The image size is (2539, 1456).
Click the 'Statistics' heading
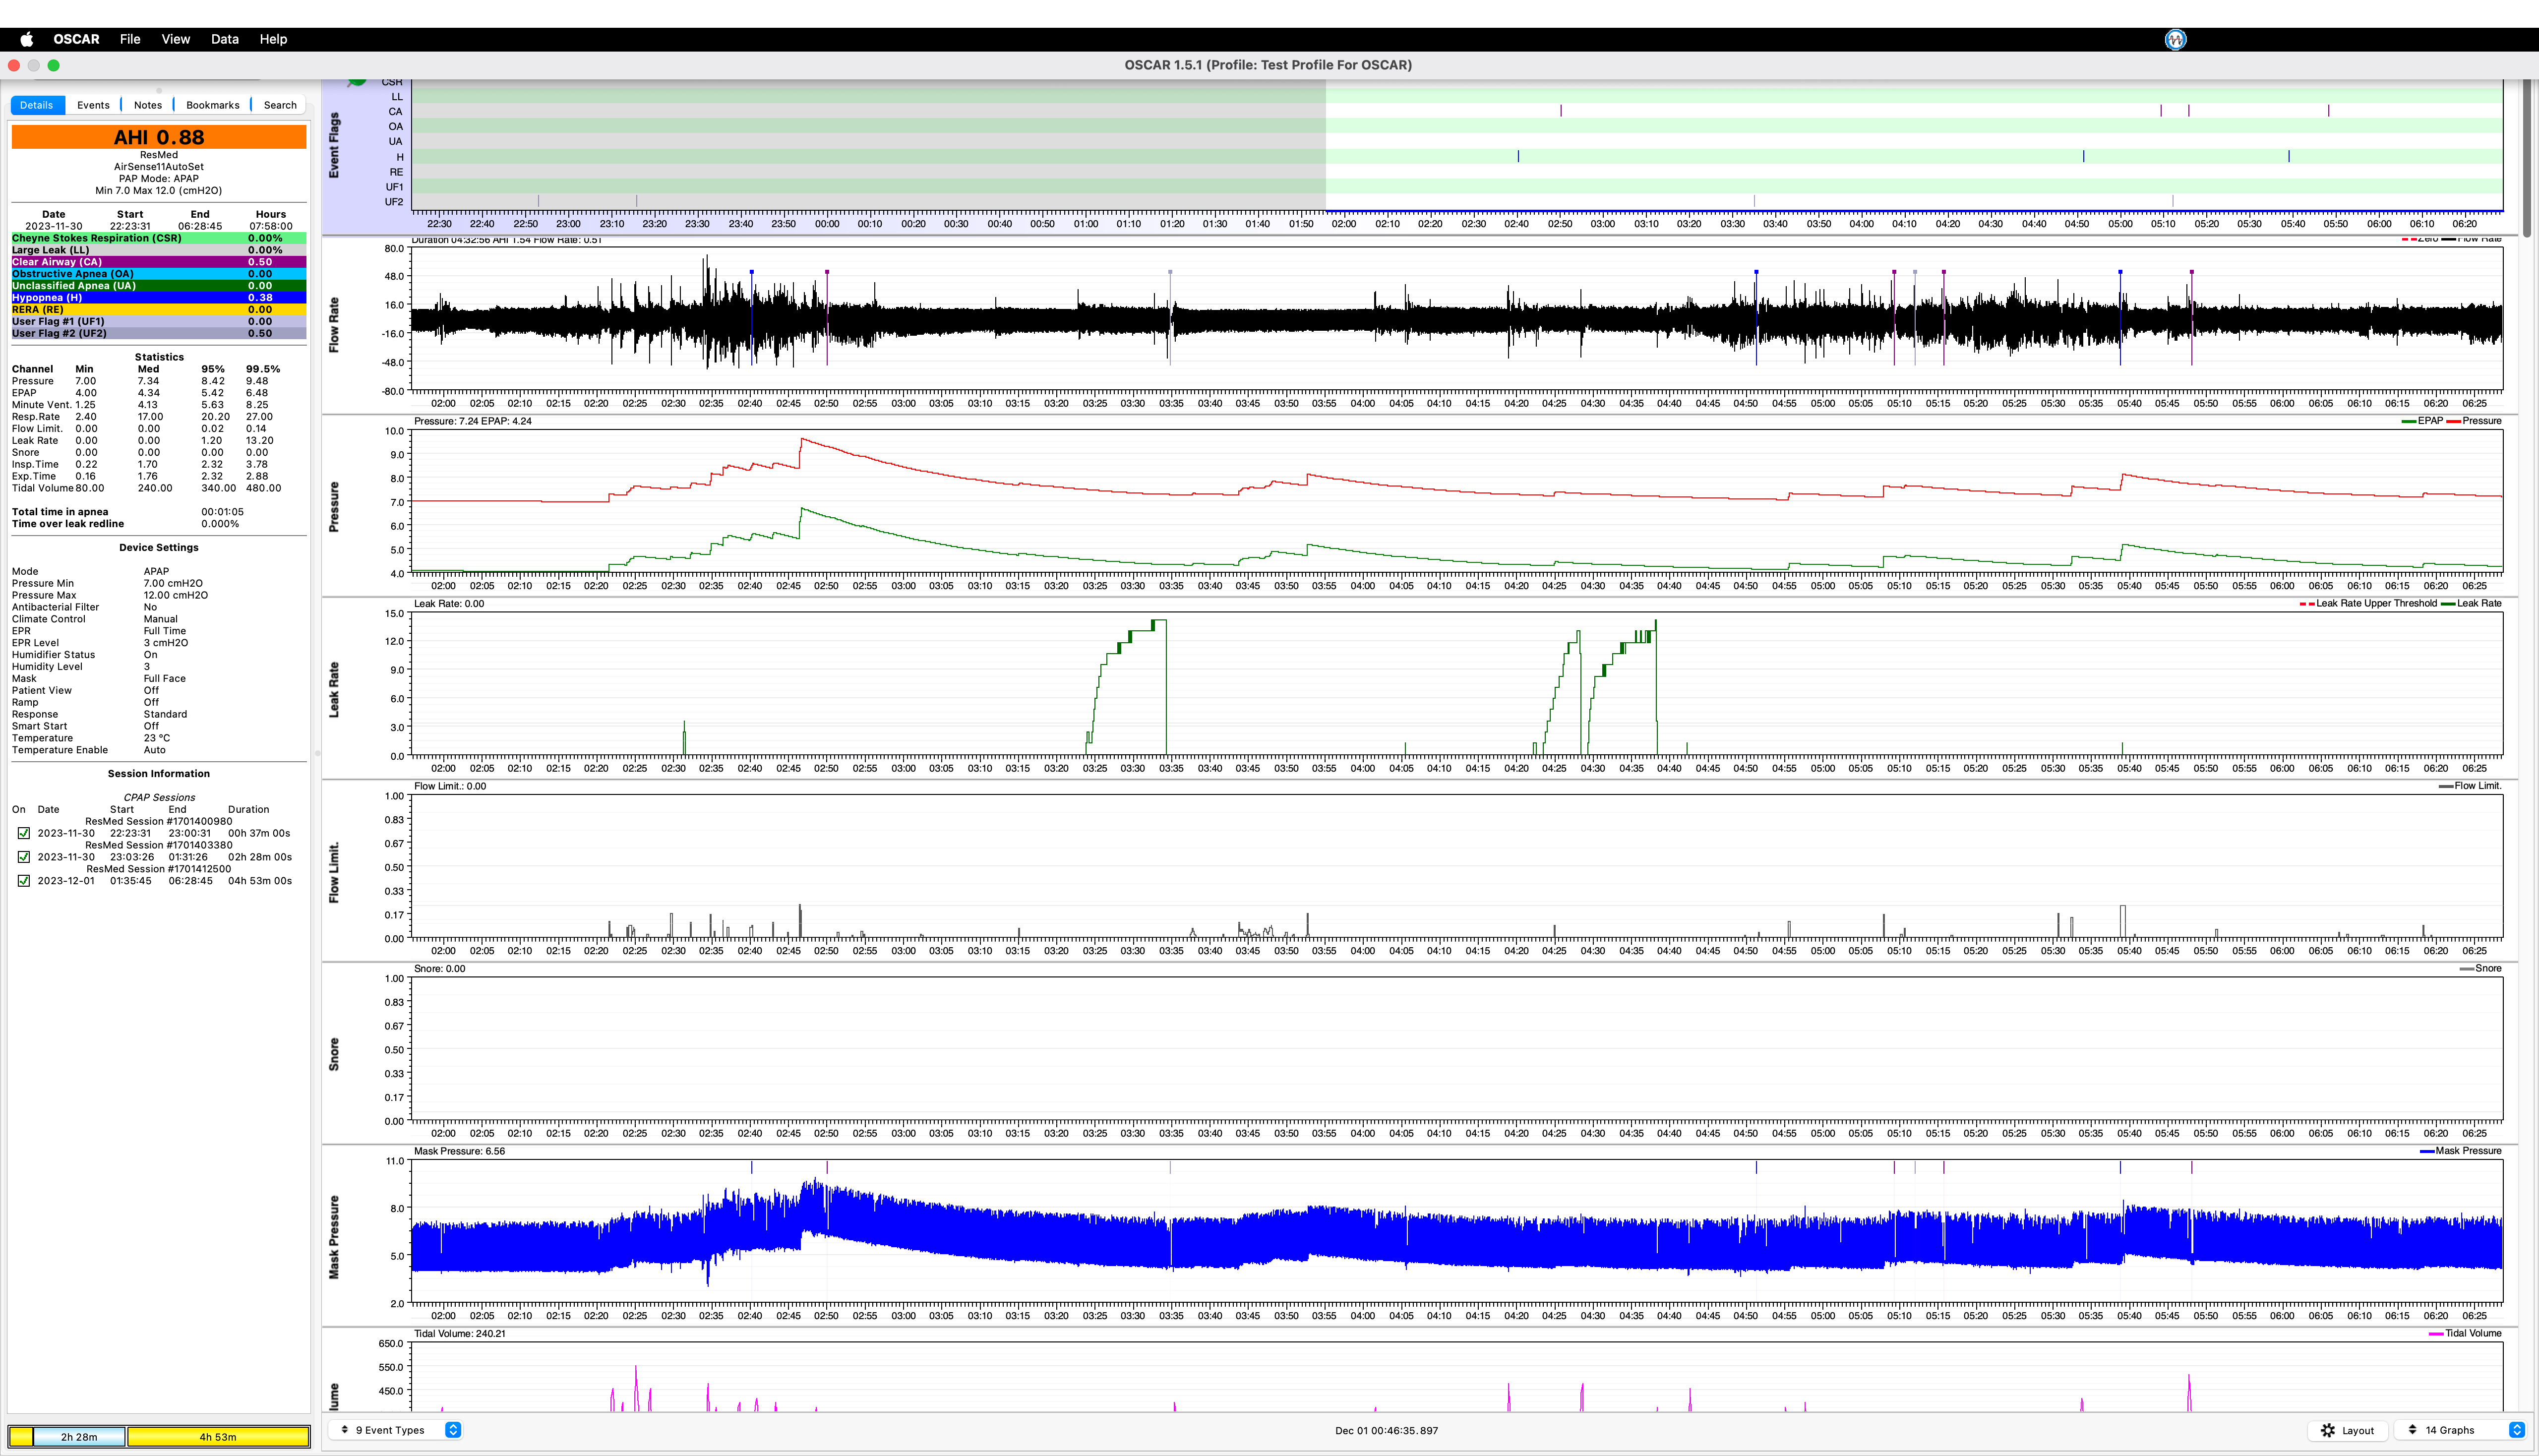click(159, 357)
